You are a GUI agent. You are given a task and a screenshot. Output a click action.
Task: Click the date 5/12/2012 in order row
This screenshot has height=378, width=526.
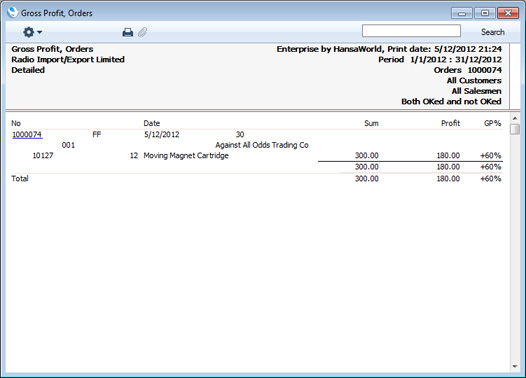click(162, 134)
